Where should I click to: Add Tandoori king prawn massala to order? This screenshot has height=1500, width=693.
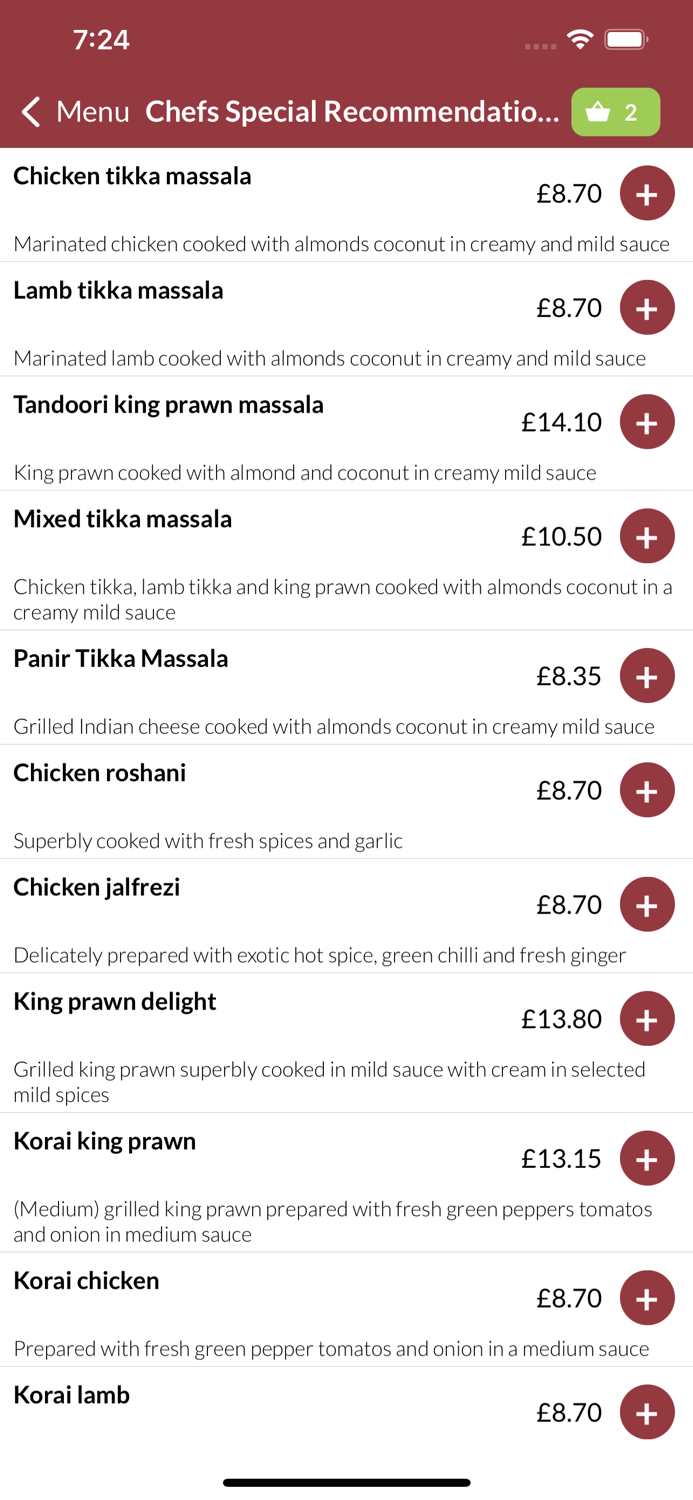click(647, 421)
